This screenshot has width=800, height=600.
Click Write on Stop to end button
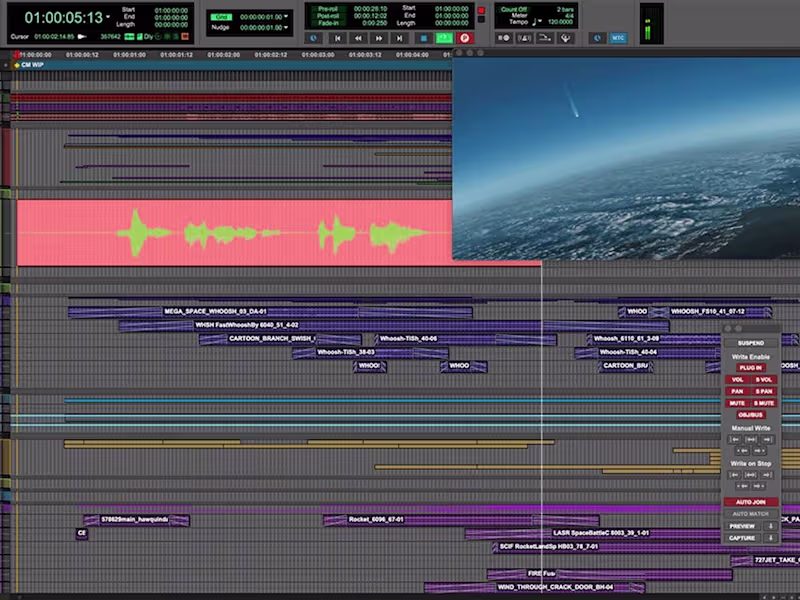(767, 475)
